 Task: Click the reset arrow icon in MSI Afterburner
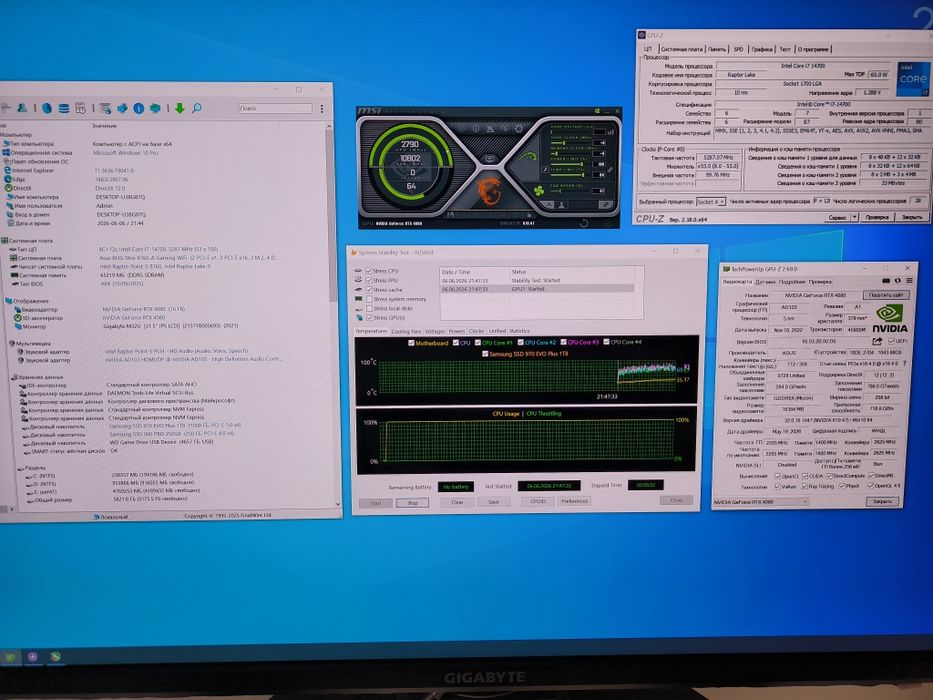click(584, 223)
